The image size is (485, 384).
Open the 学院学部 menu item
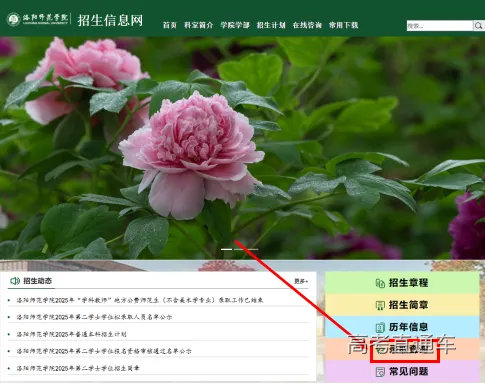tap(235, 25)
